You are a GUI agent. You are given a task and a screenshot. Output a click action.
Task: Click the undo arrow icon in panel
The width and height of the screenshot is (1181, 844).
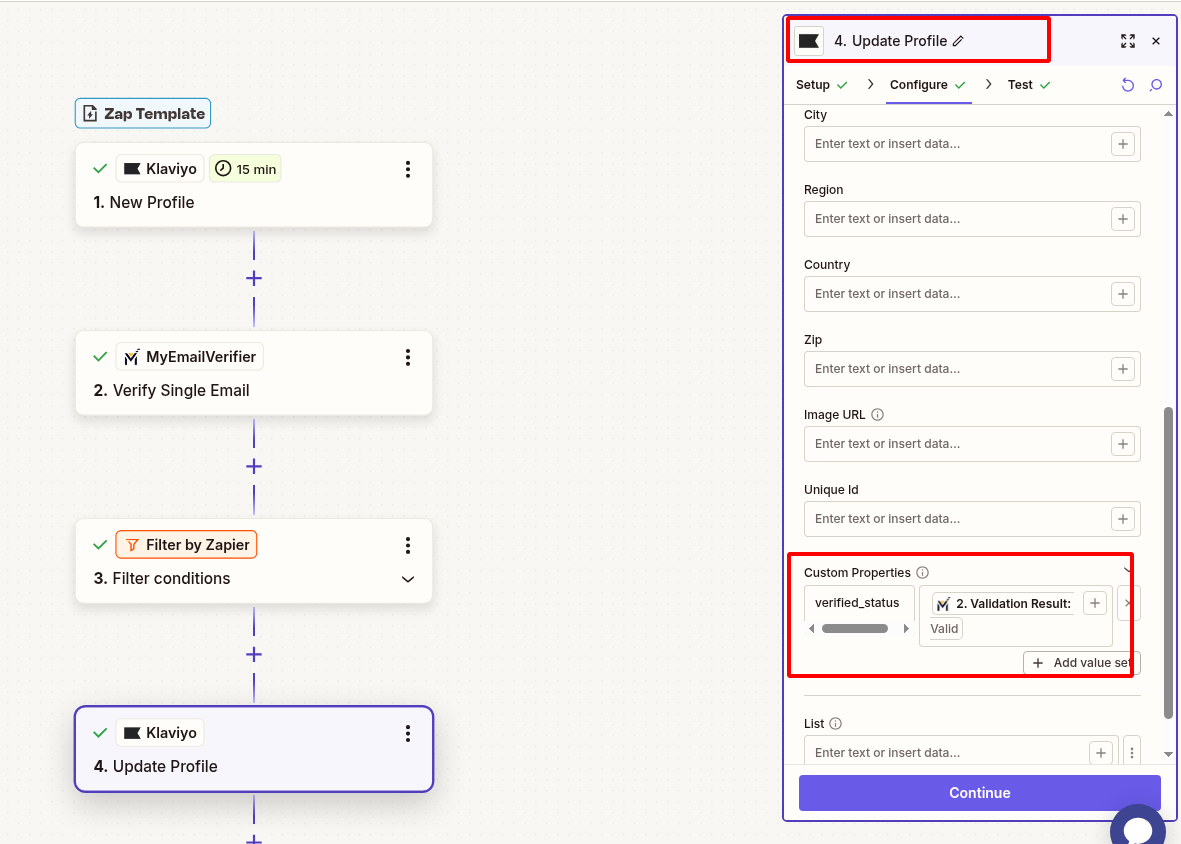[x=1128, y=85]
